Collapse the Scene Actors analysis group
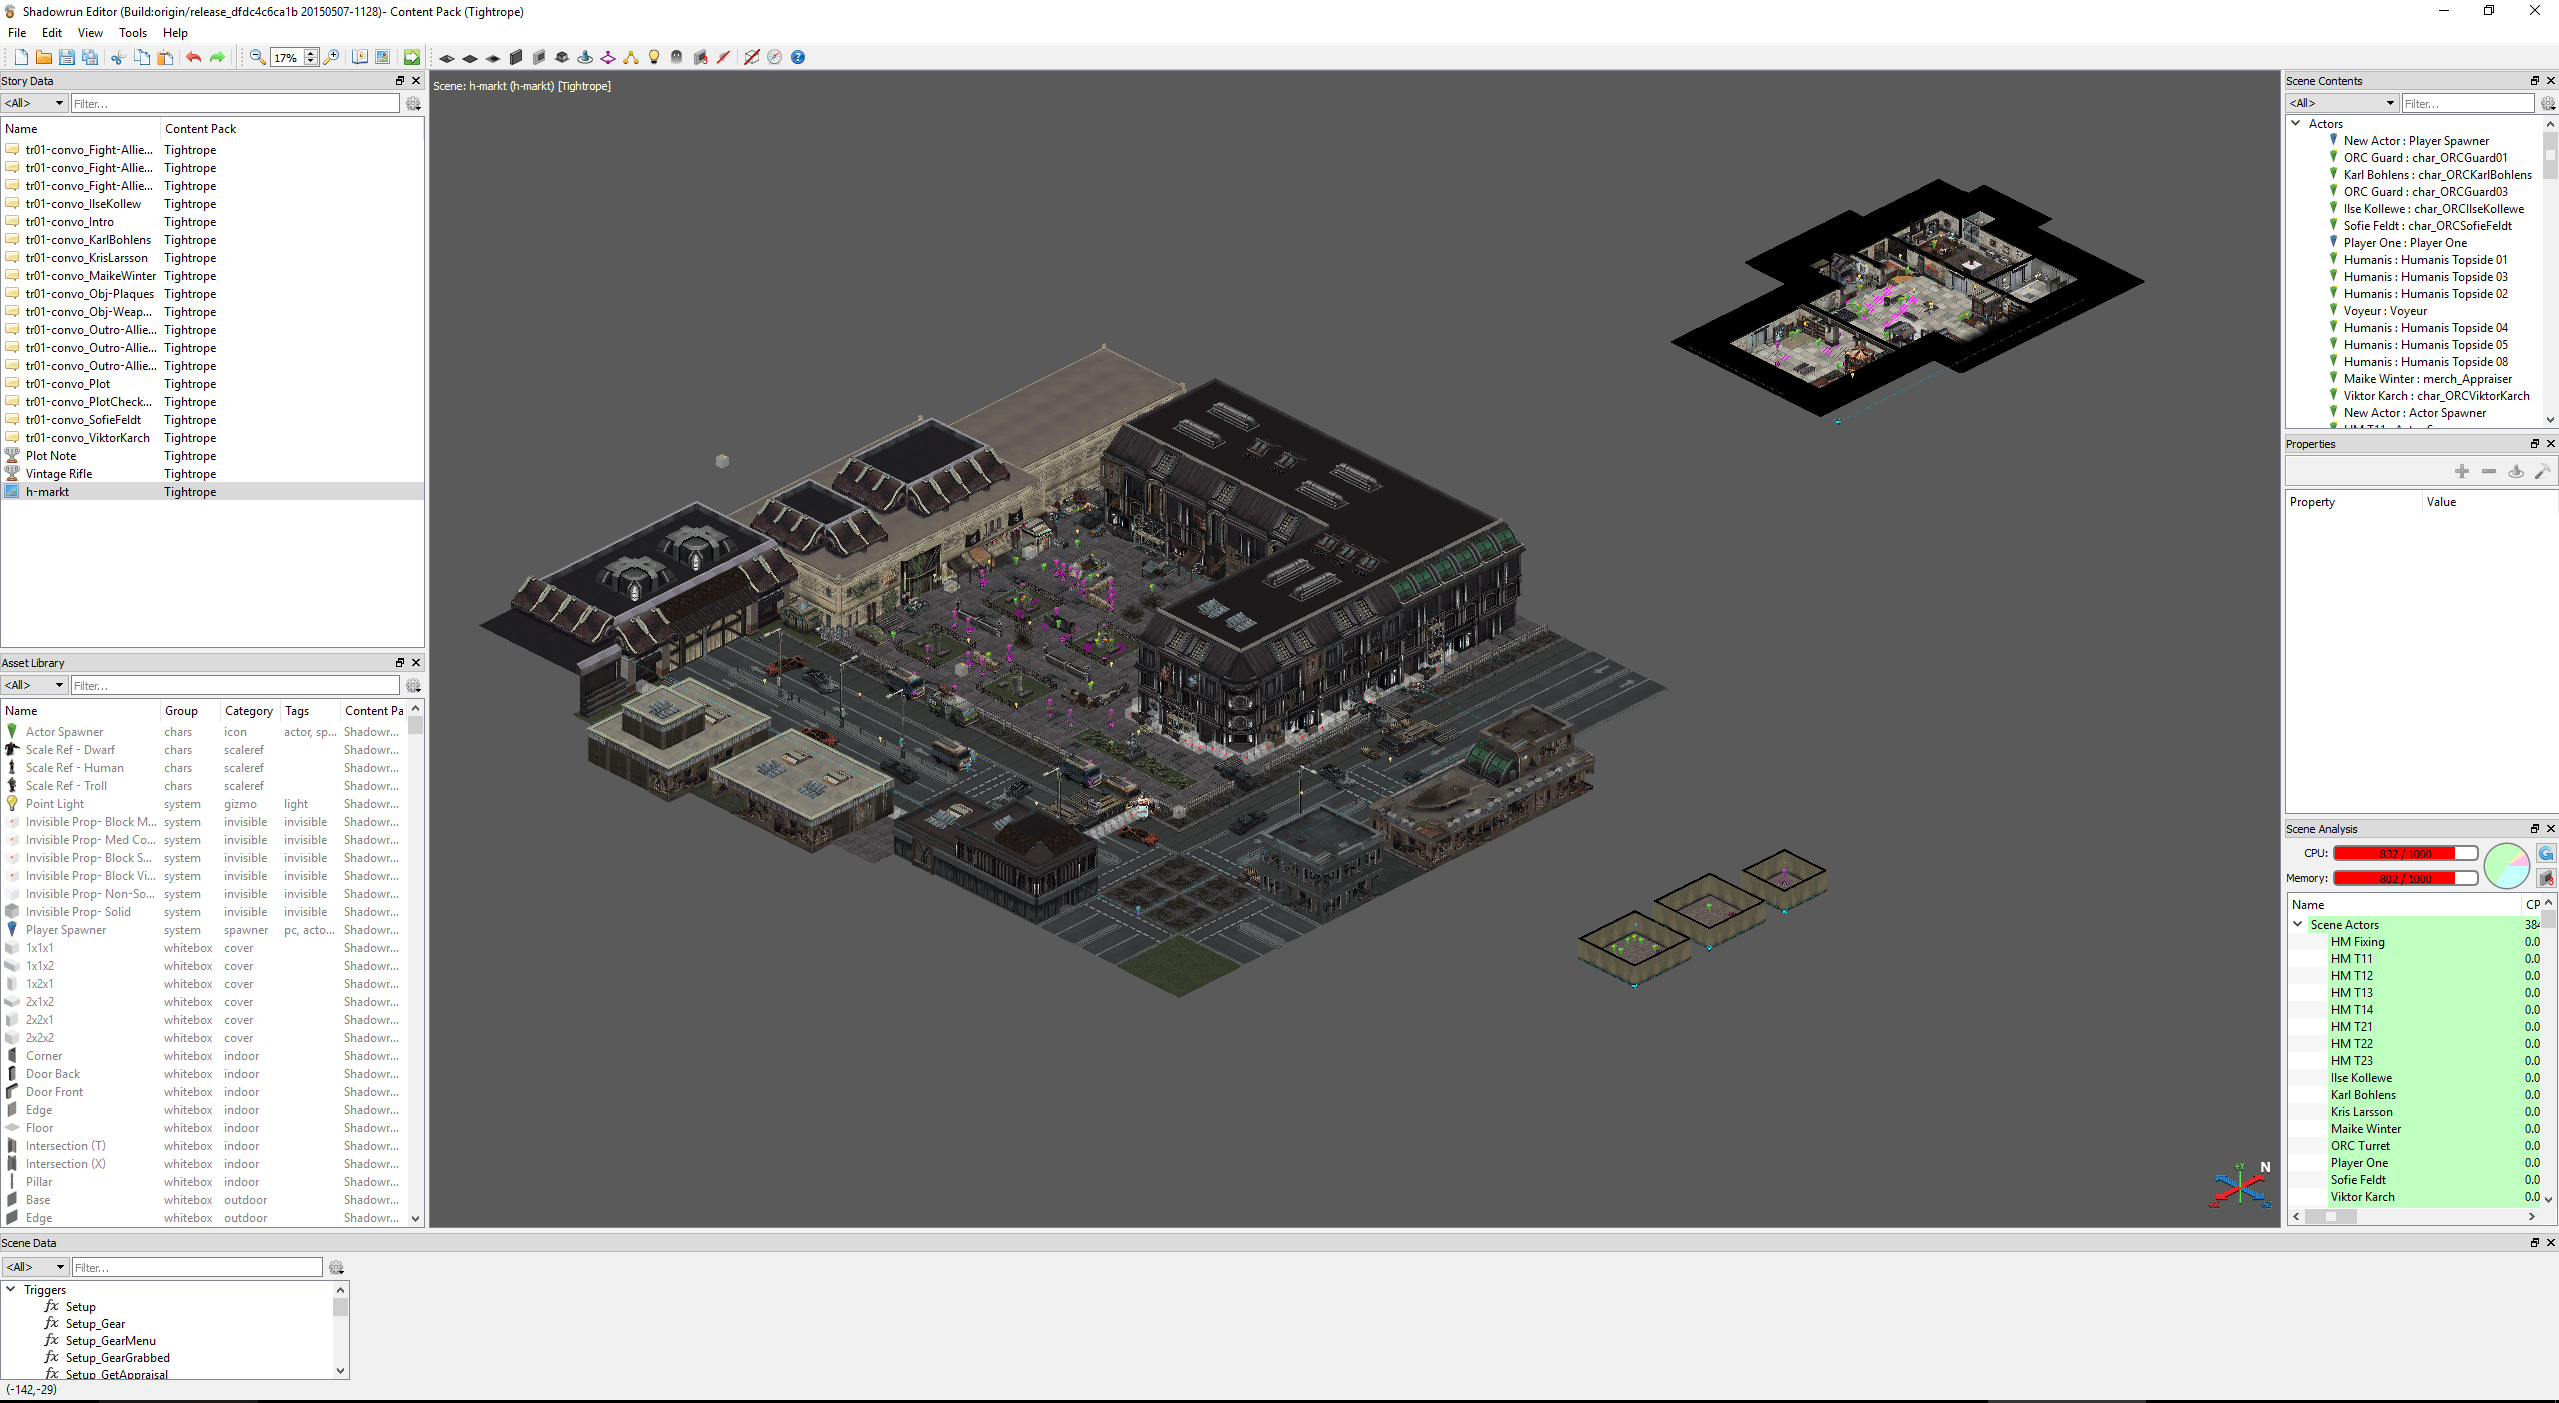 (2298, 924)
